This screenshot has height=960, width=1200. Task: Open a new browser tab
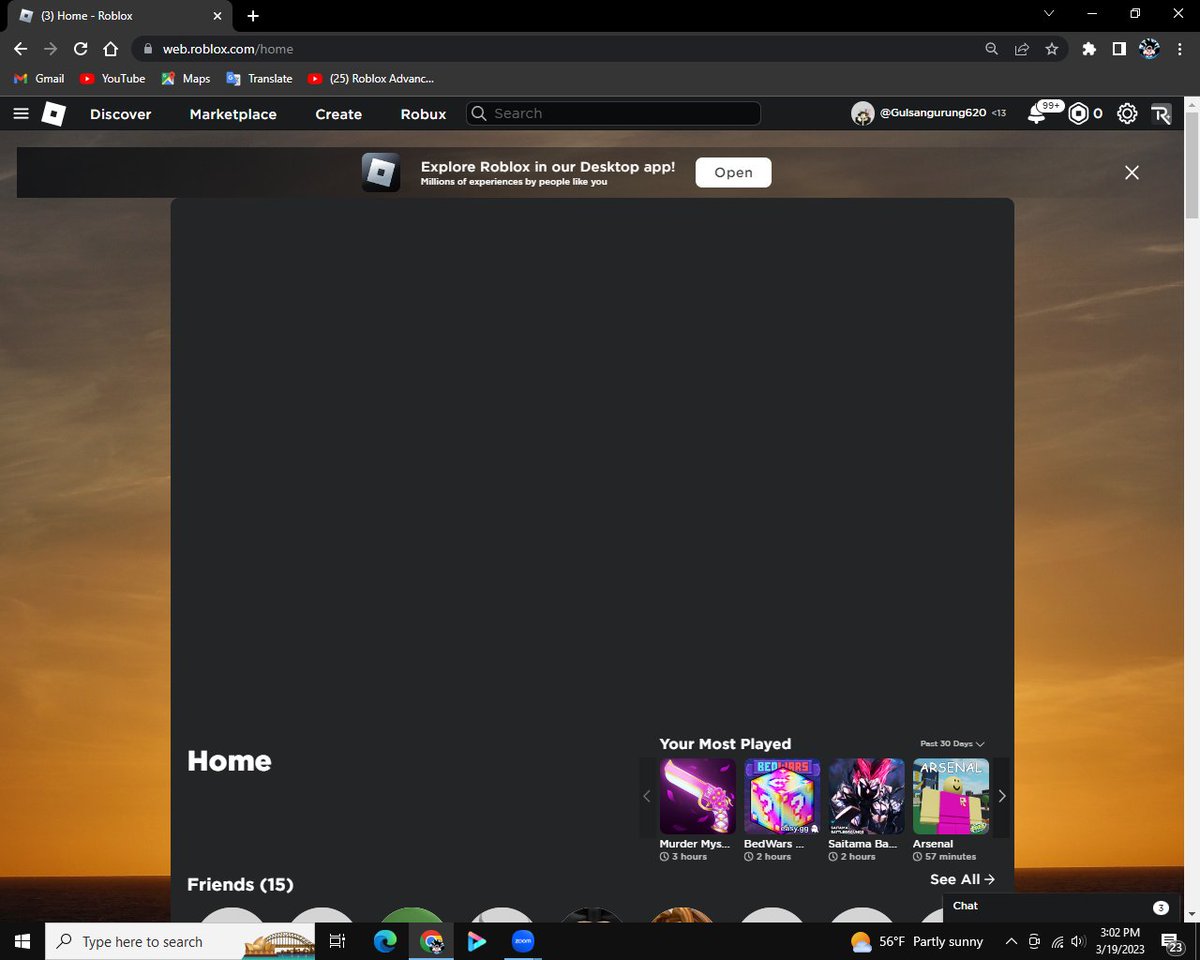pos(253,15)
